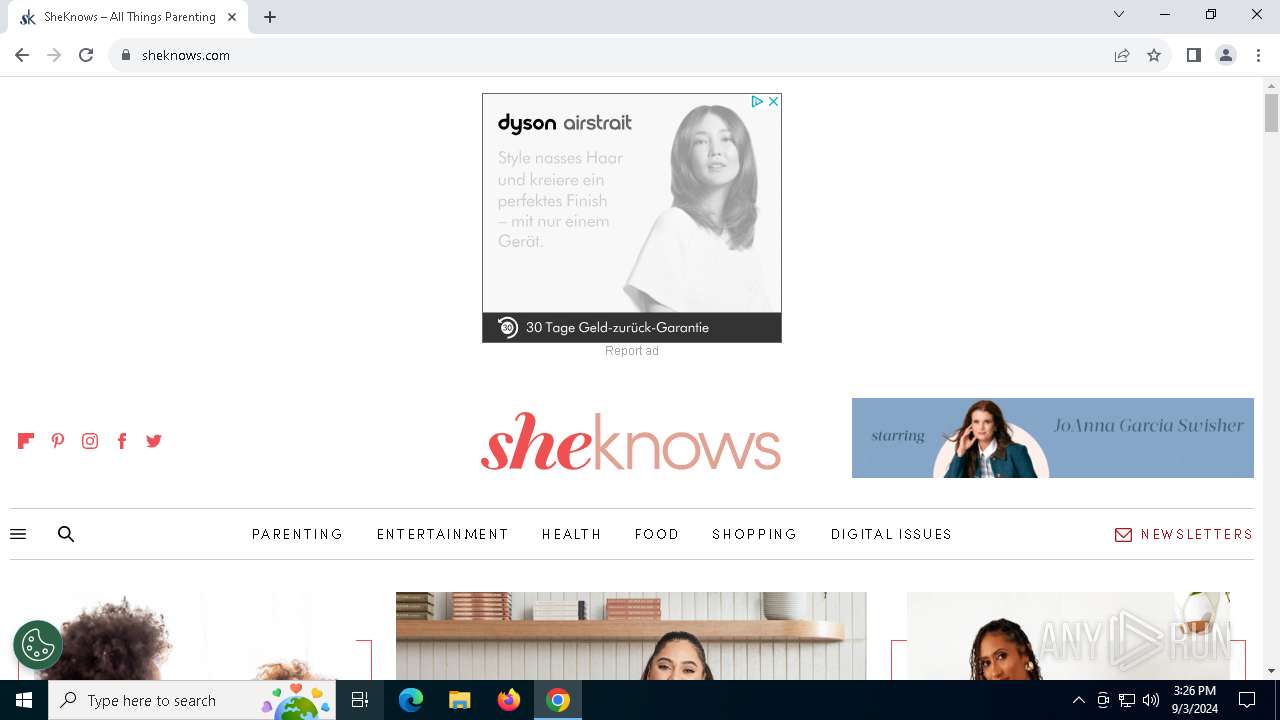Screen dimensions: 1280x720
Task: Go back to previous page
Action: tap(22, 55)
